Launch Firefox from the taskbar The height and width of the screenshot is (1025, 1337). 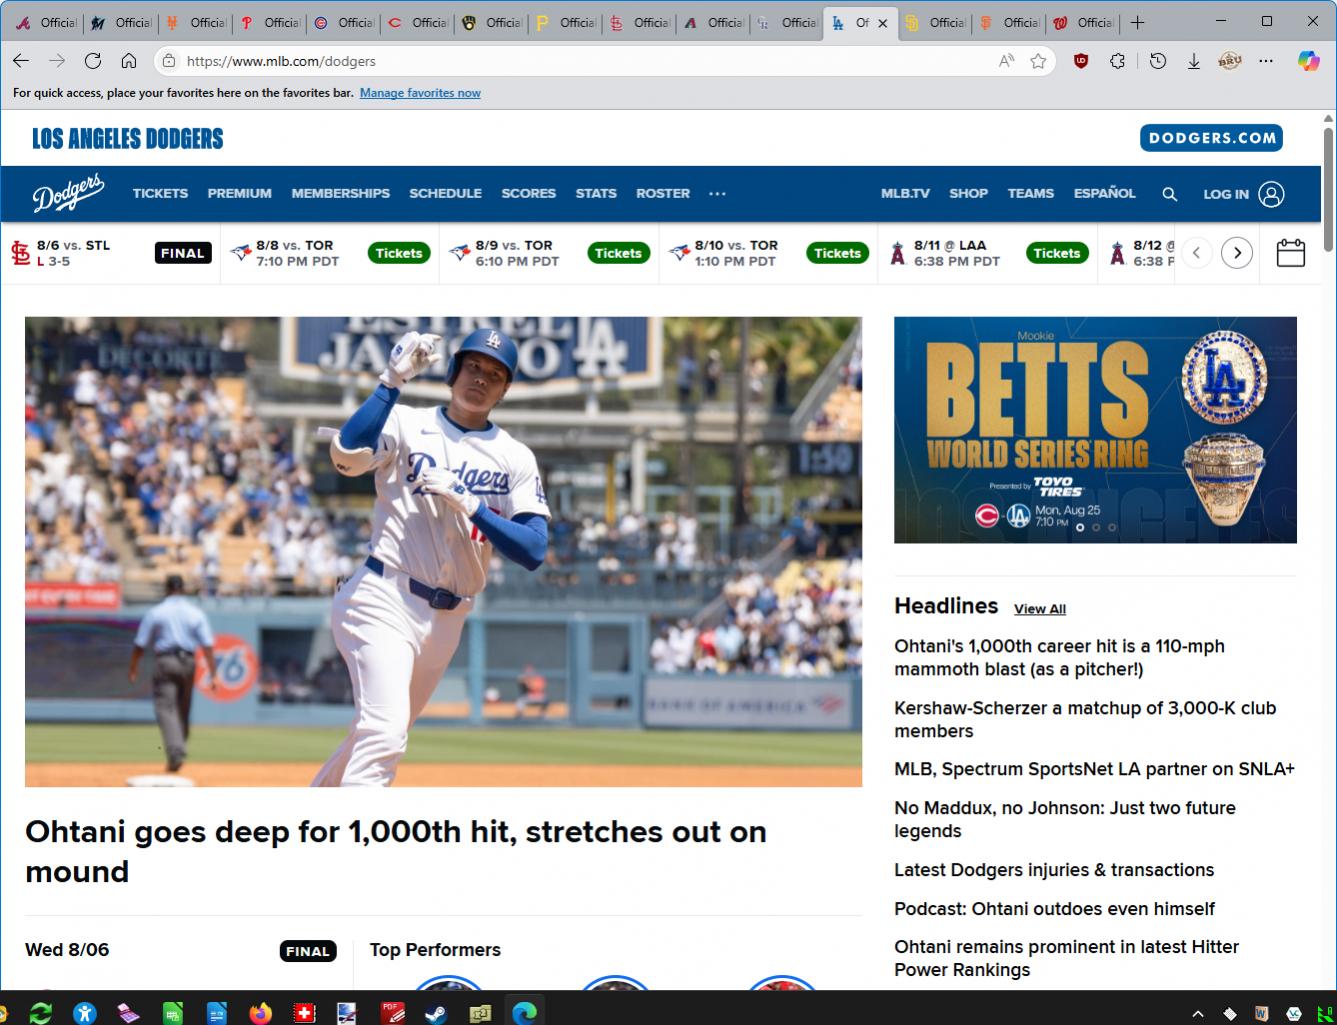point(260,1013)
